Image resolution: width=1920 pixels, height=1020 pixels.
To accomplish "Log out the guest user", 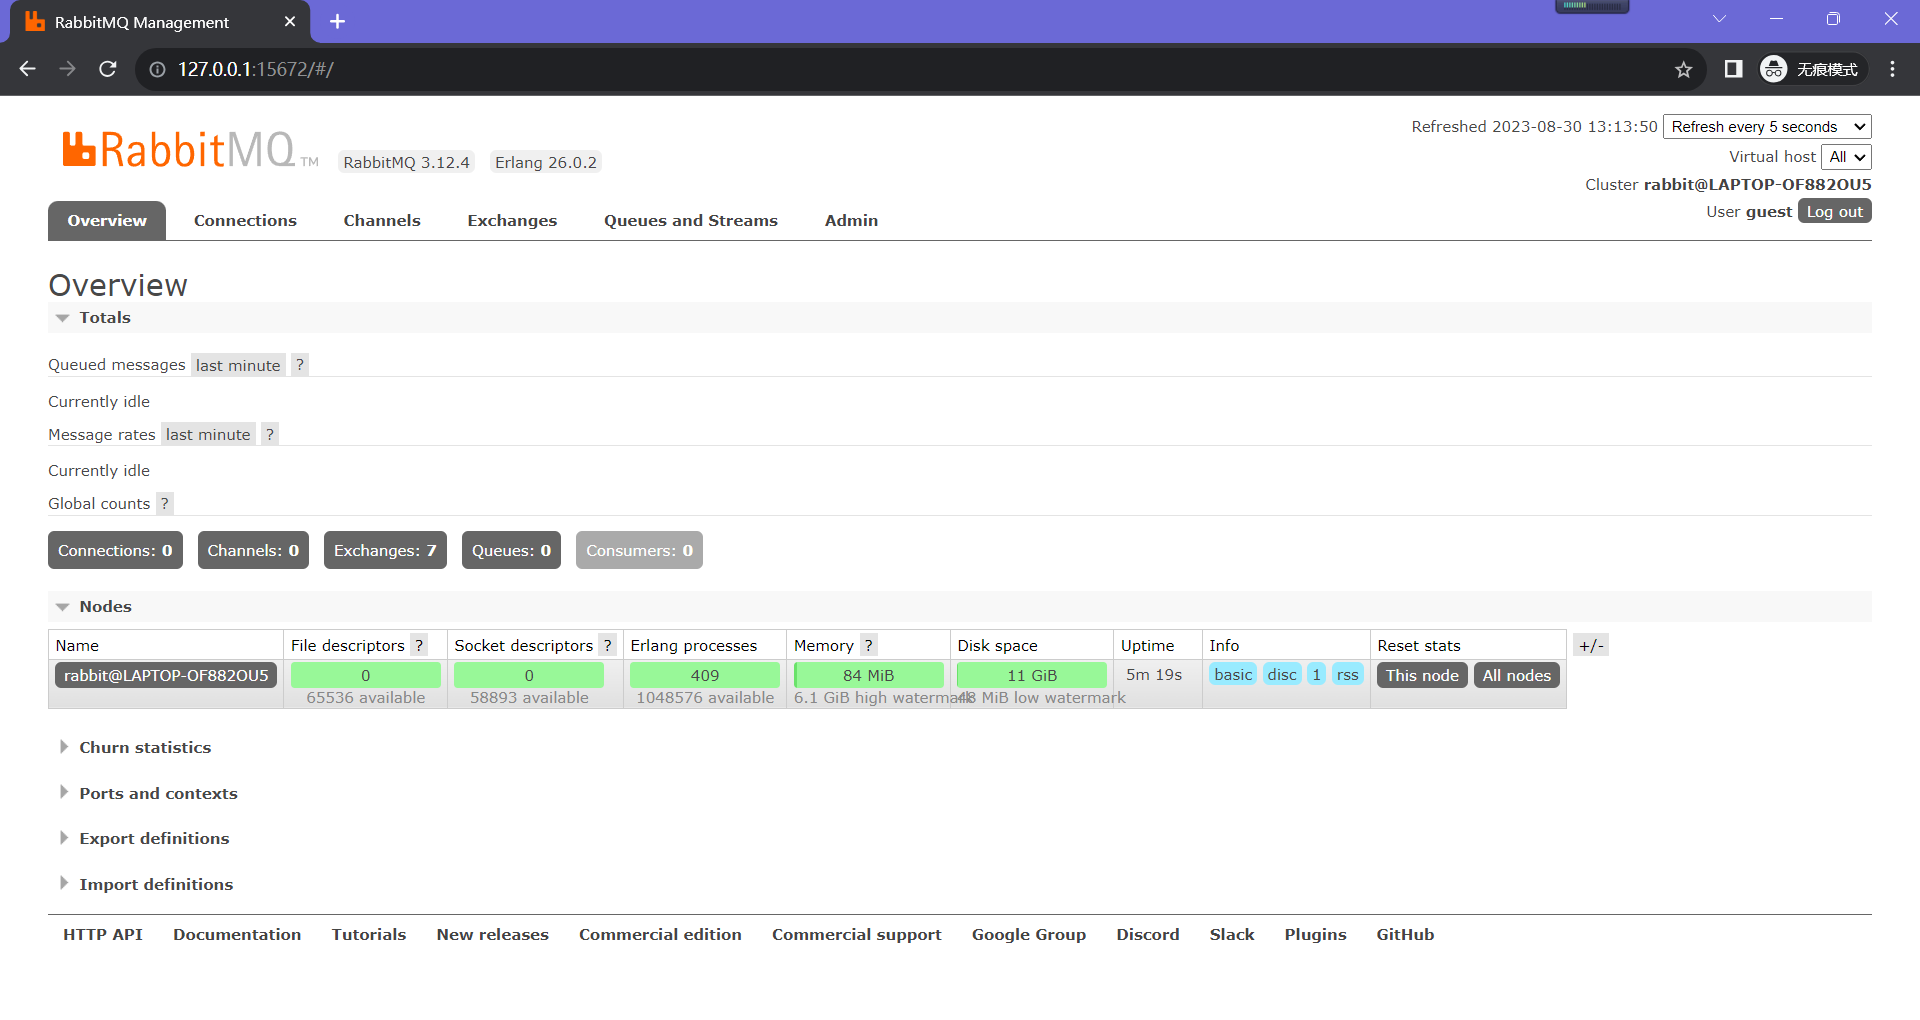I will pyautogui.click(x=1834, y=211).
